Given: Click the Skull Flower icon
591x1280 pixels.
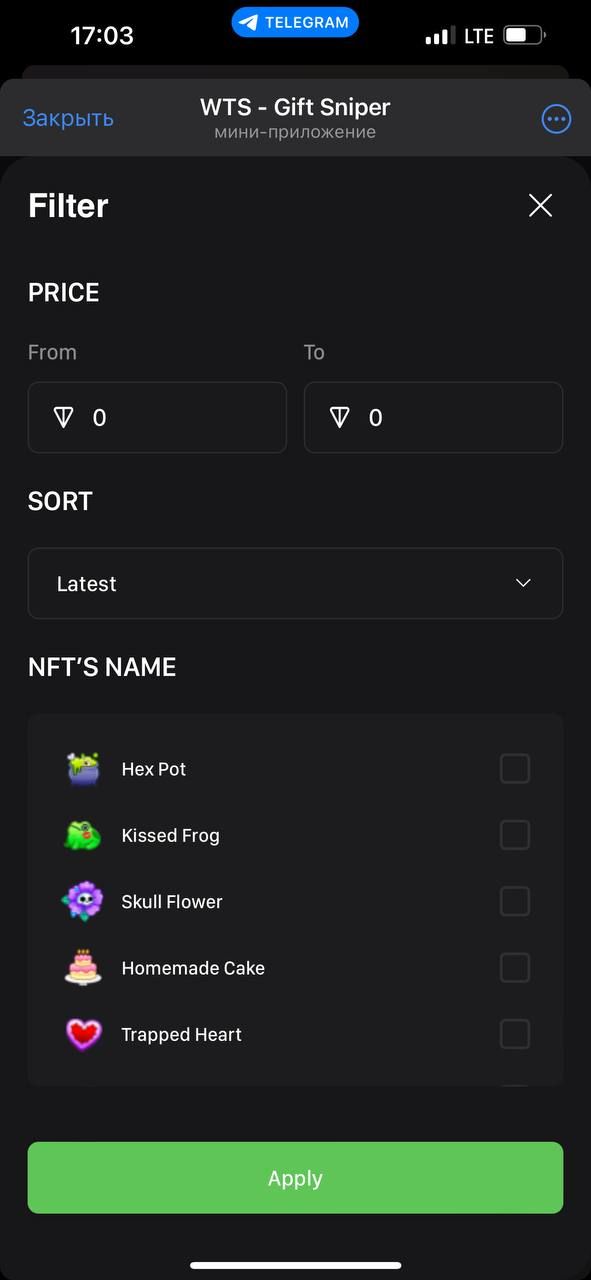Looking at the screenshot, I should click(x=82, y=901).
